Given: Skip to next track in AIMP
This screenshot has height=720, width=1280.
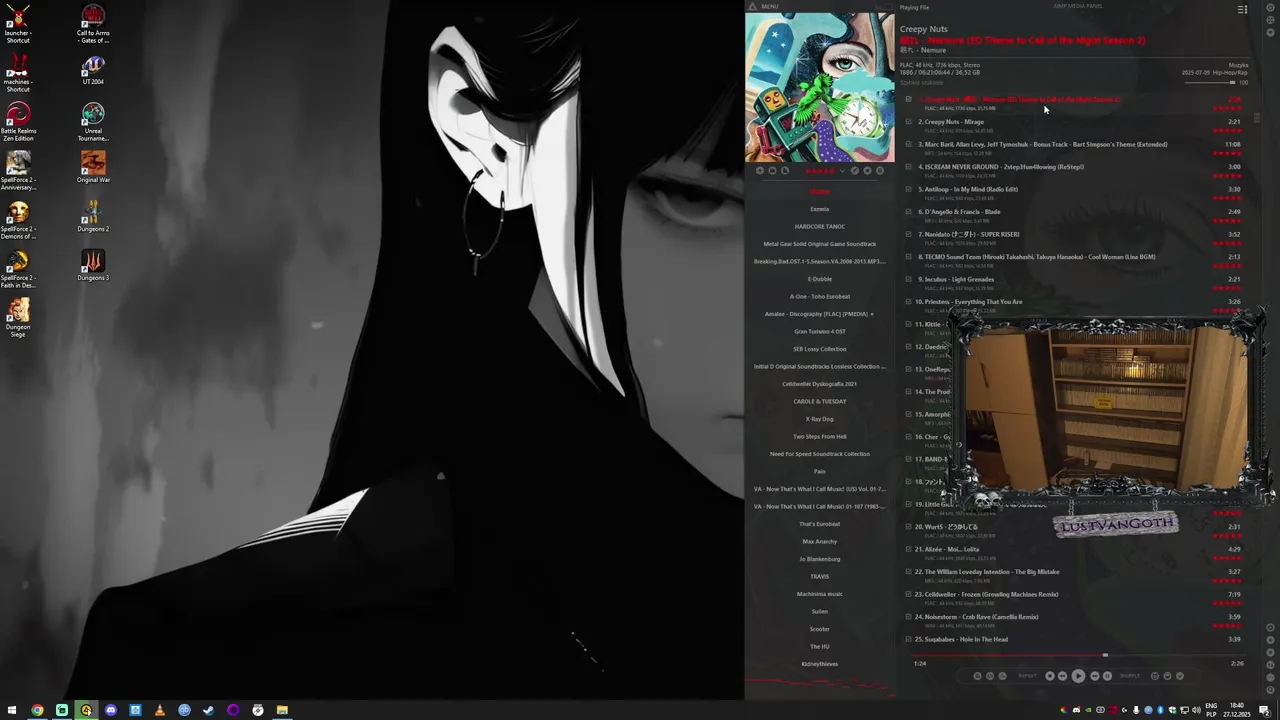Looking at the screenshot, I should (x=1095, y=676).
